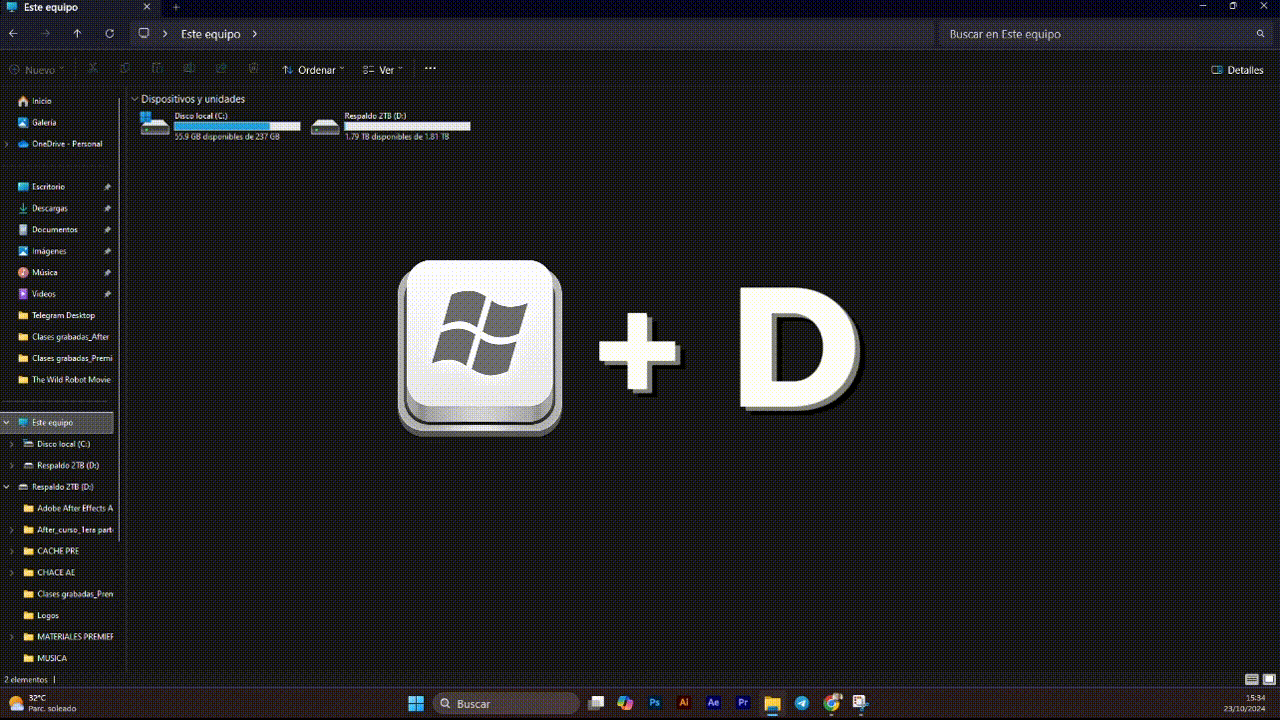Expand the CACHE PRE folder node

click(12, 551)
